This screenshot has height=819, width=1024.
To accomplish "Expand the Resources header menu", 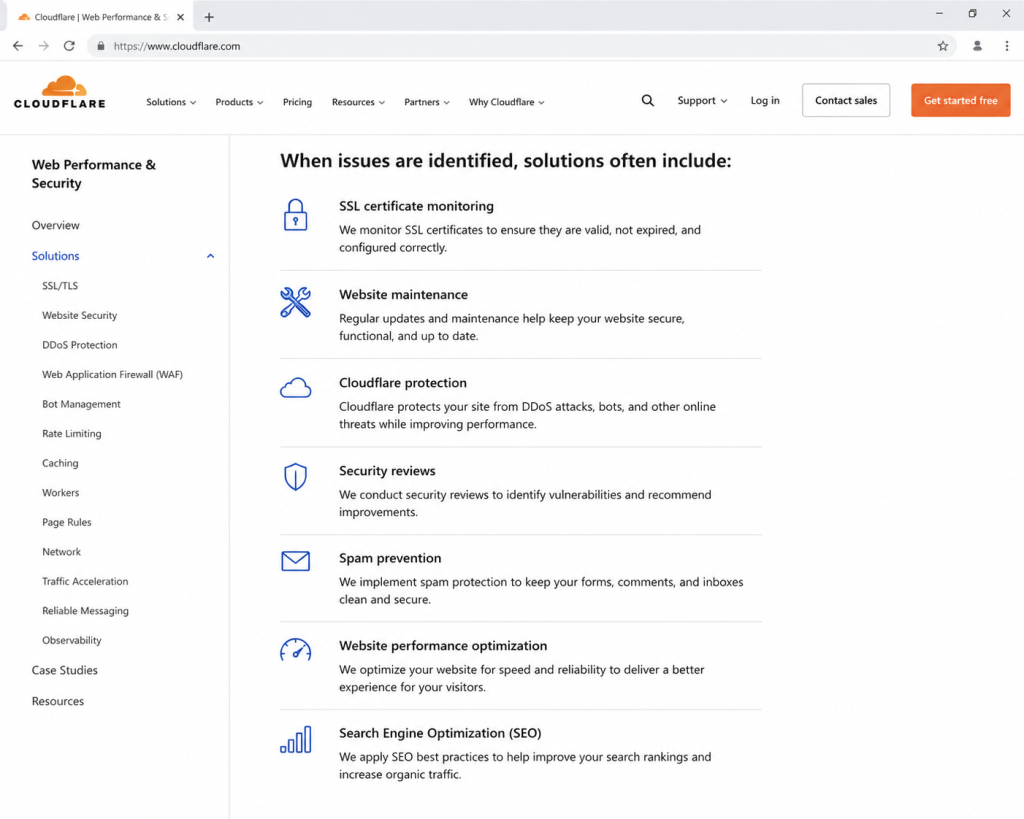I will coord(358,102).
